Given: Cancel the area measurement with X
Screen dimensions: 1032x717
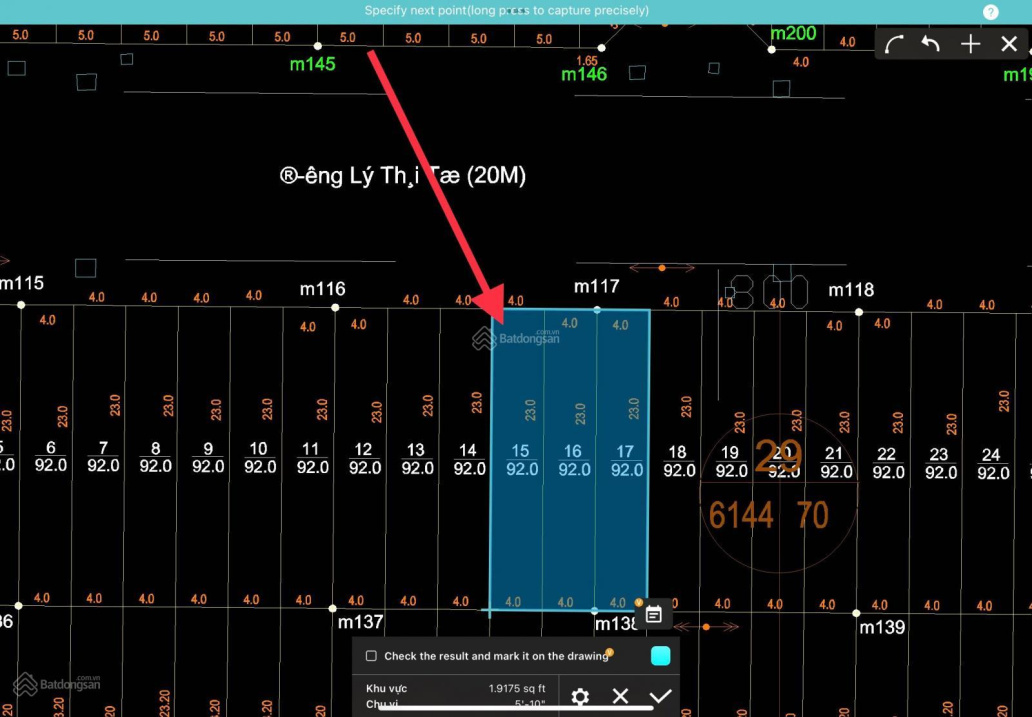Looking at the screenshot, I should pyautogui.click(x=620, y=696).
